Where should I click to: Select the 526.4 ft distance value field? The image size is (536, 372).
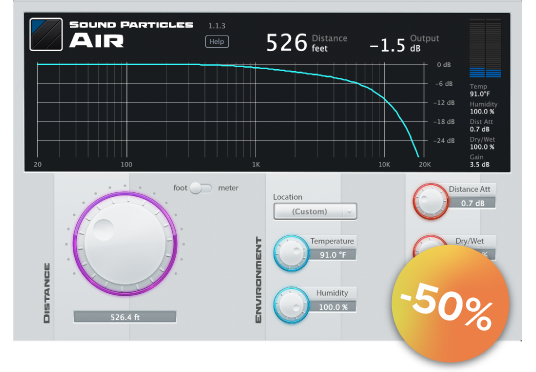125,317
